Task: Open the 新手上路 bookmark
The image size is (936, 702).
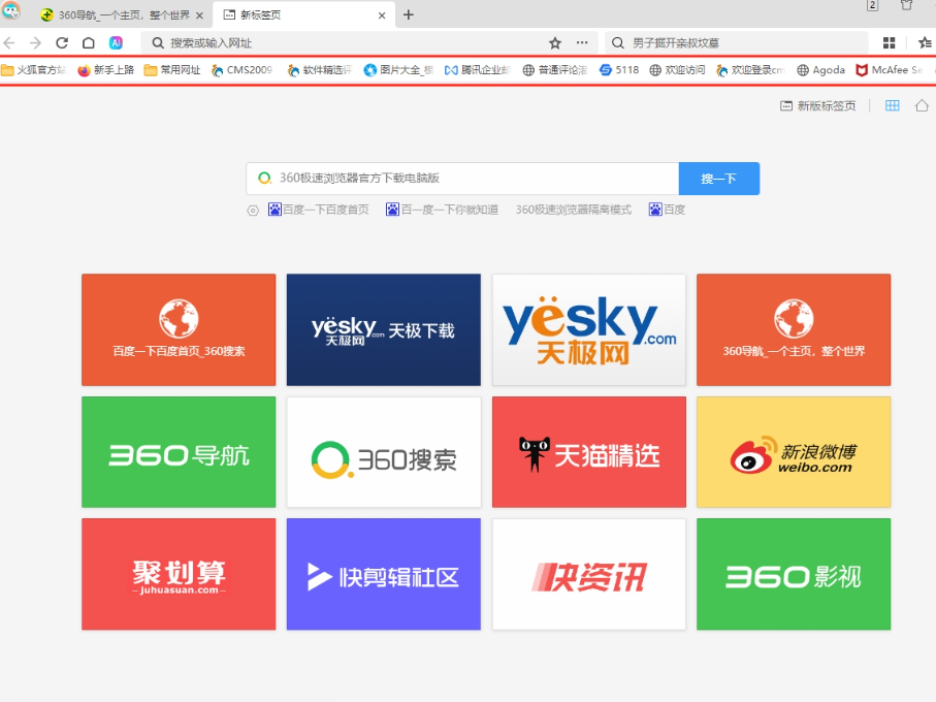Action: coord(106,70)
